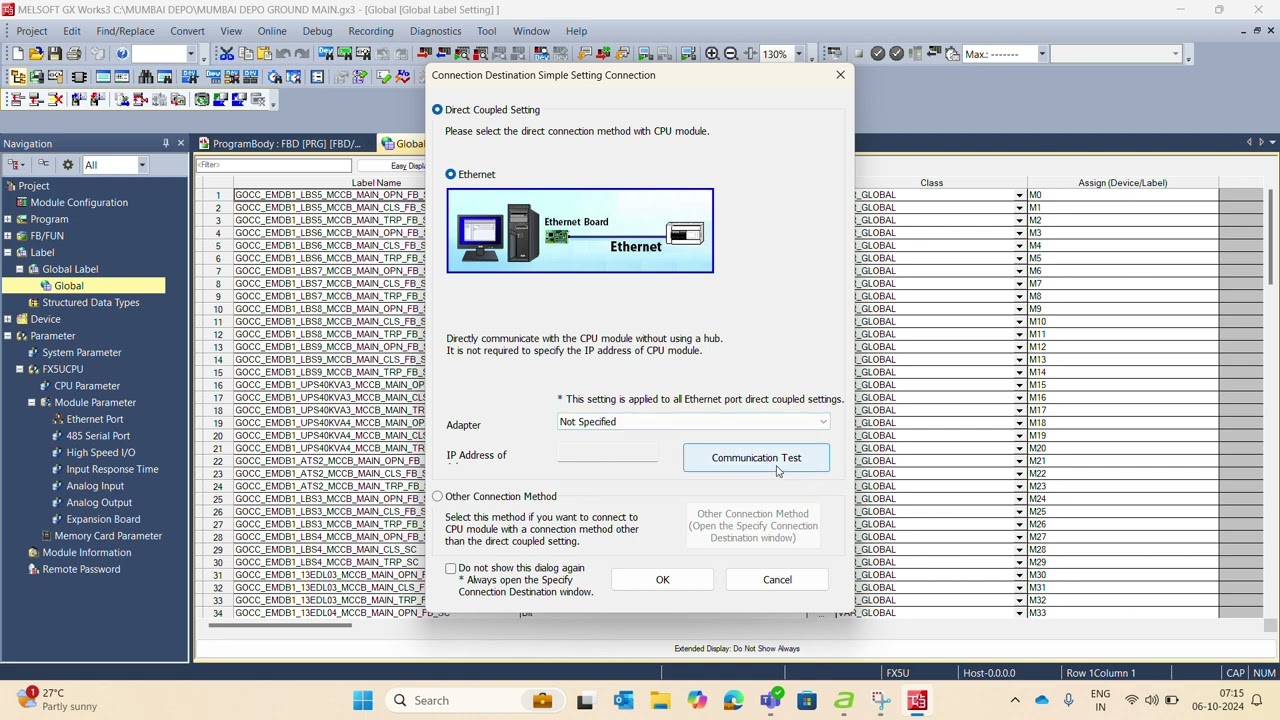Click the Communication Test button

click(756, 458)
